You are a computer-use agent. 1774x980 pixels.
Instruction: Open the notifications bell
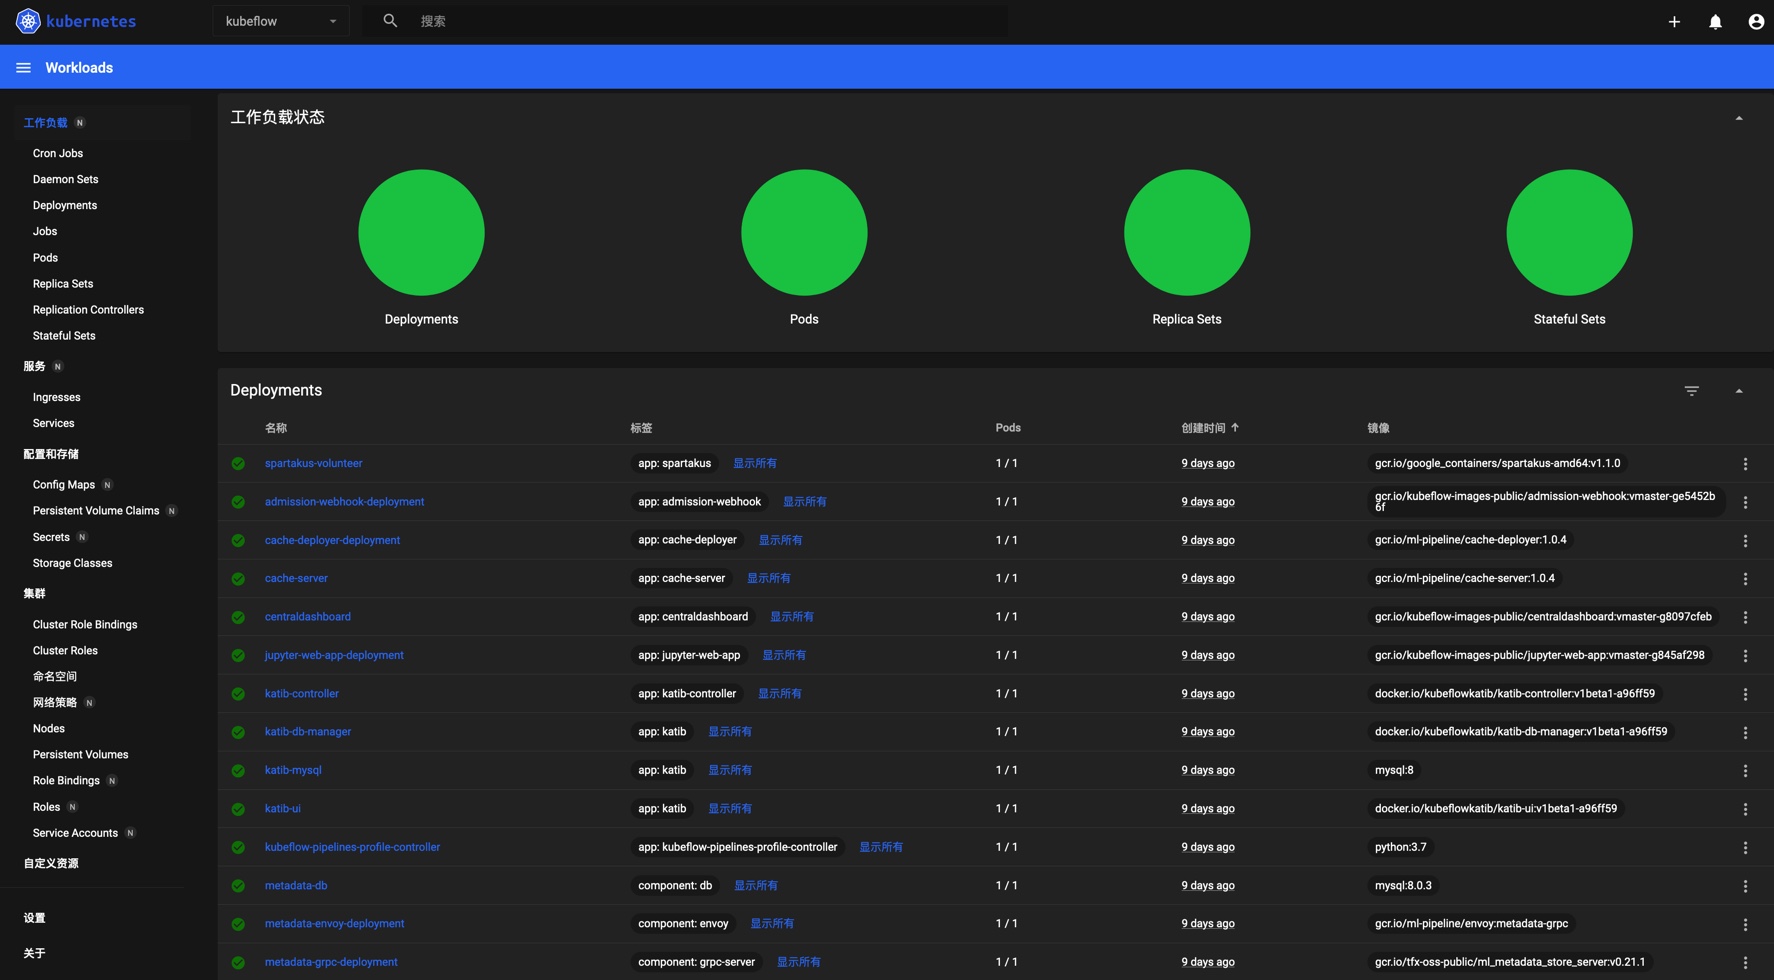point(1715,21)
